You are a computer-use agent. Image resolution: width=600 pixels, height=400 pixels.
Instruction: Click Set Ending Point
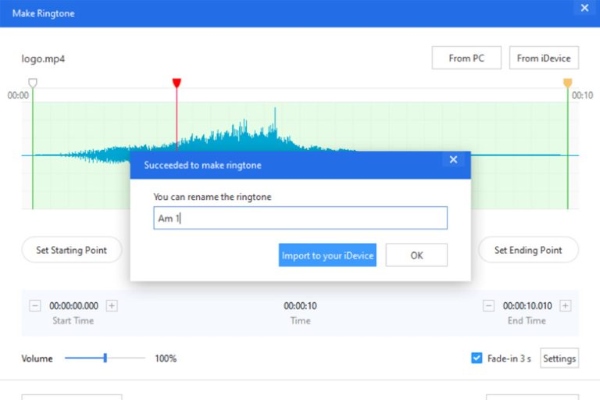point(528,250)
